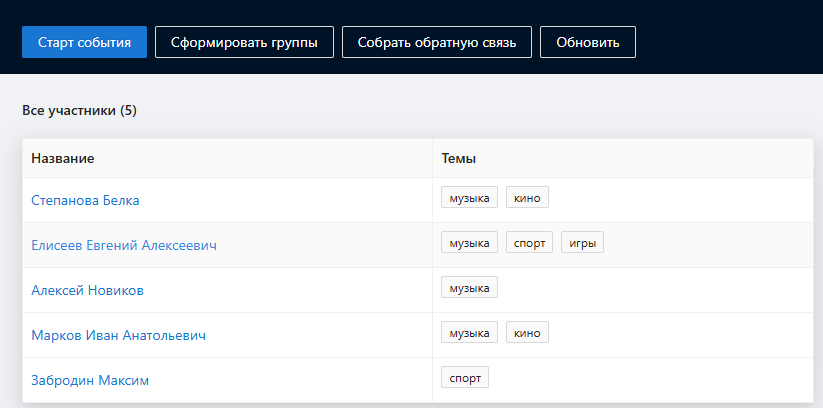Click "музыка" tag in Марков's row

click(x=469, y=333)
